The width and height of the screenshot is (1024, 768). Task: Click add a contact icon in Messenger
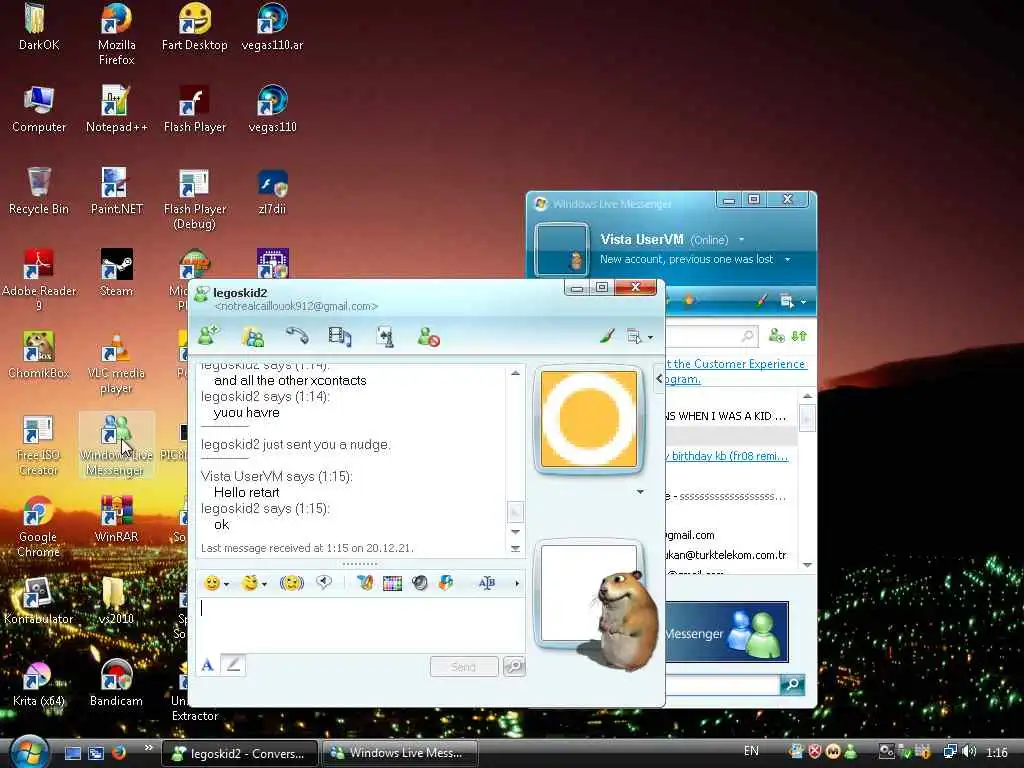click(x=776, y=336)
